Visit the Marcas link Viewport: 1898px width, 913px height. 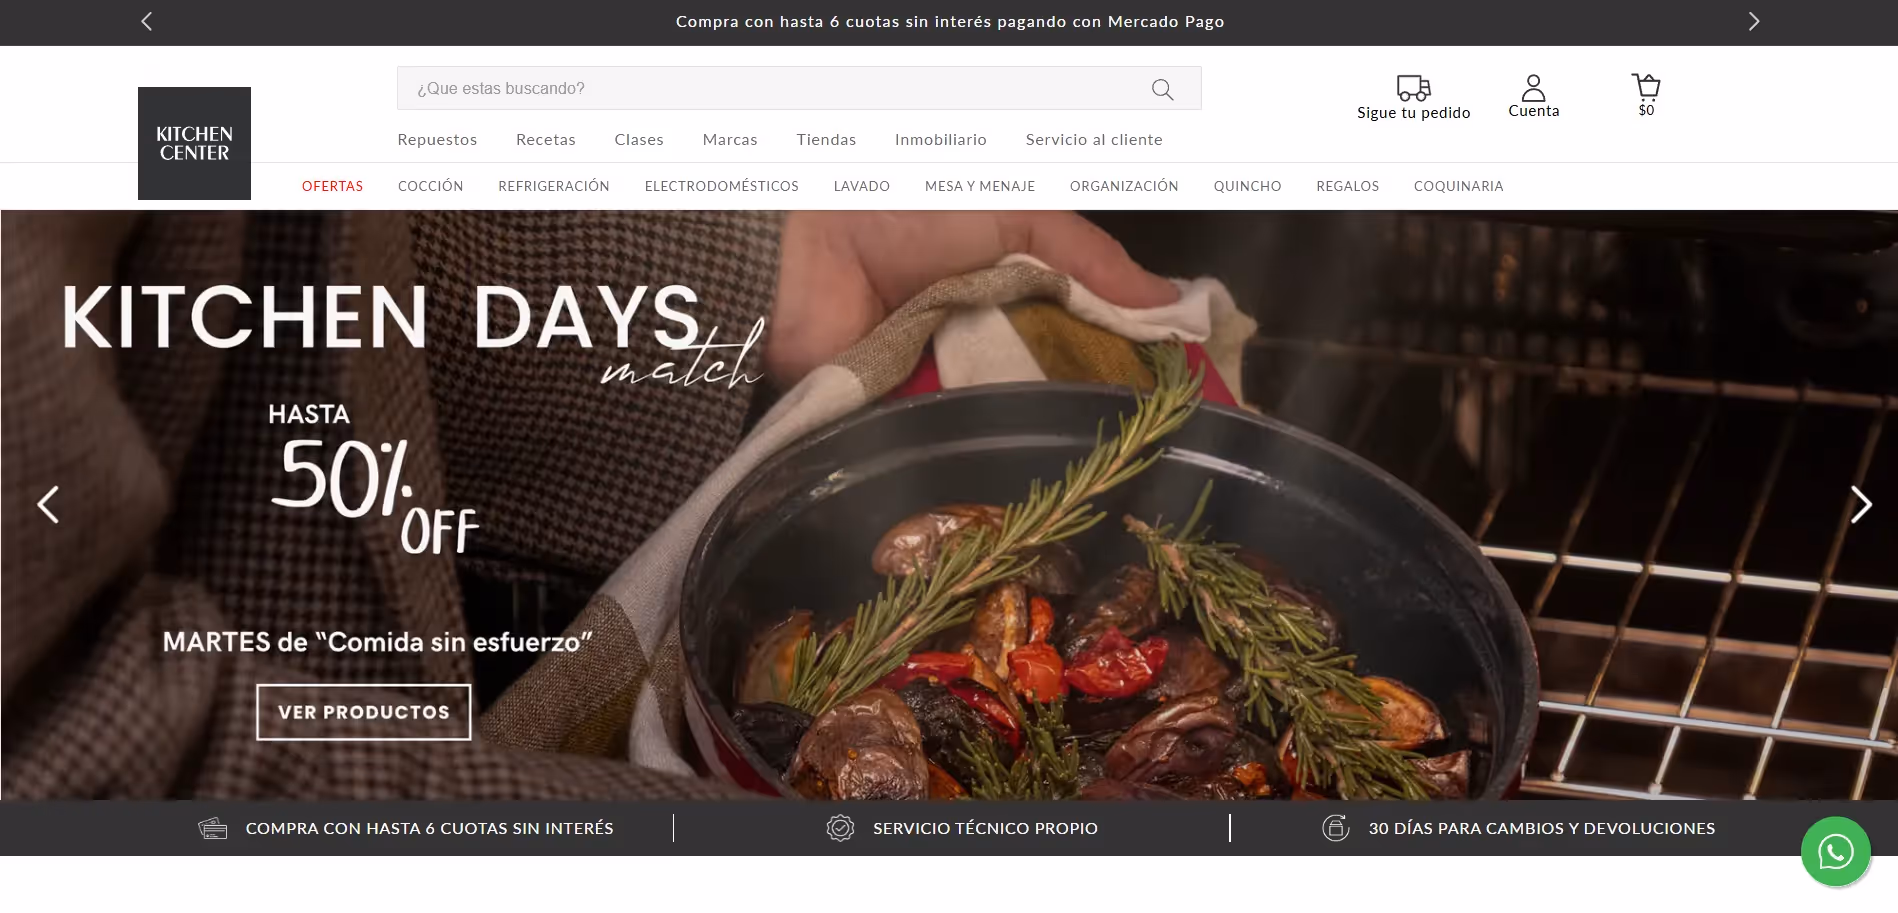click(730, 140)
